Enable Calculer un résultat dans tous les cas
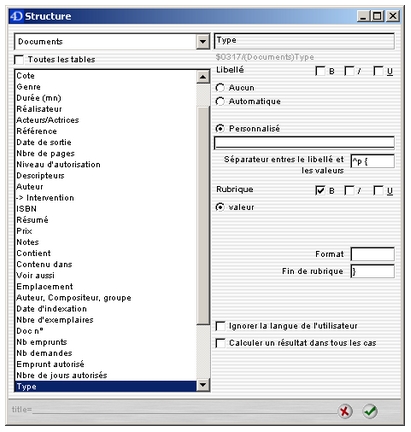 pos(220,343)
